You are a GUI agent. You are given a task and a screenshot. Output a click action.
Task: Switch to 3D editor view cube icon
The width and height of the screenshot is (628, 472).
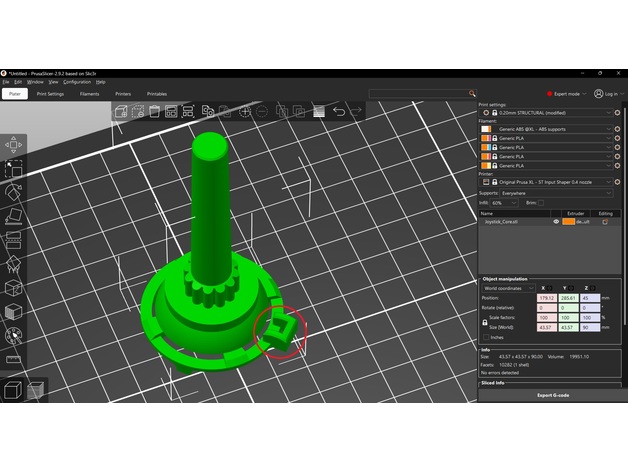[13, 391]
